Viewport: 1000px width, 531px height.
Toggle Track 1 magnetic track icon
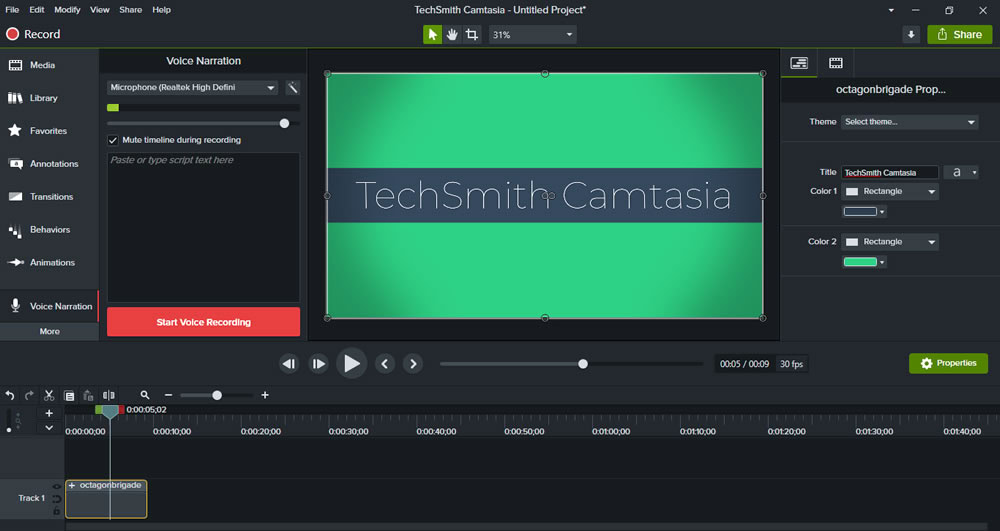pyautogui.click(x=57, y=499)
